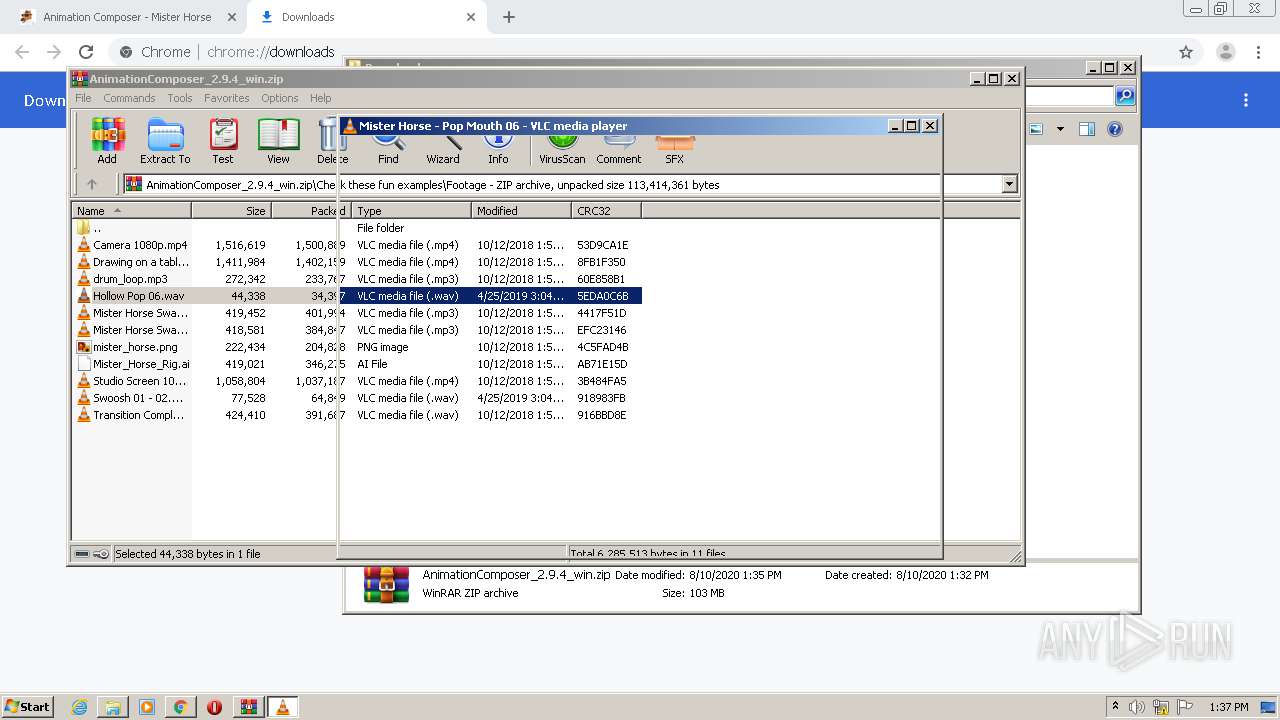Click the Test archive toolbar icon
This screenshot has height=720, width=1280.
pos(223,141)
